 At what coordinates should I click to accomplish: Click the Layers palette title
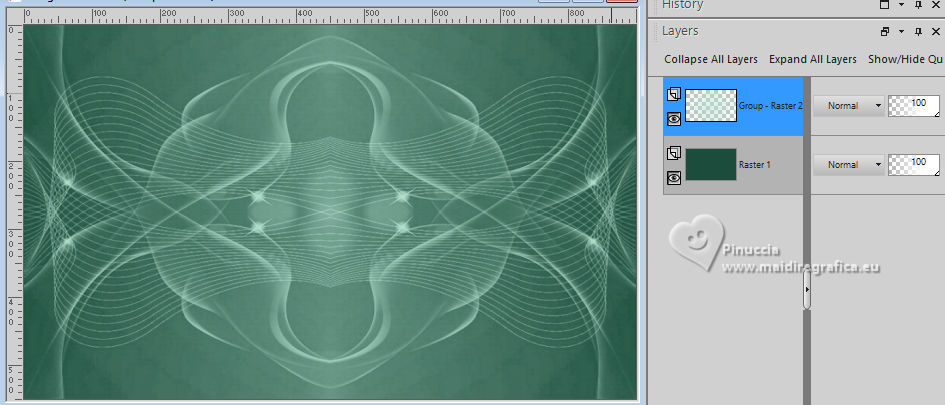[680, 31]
